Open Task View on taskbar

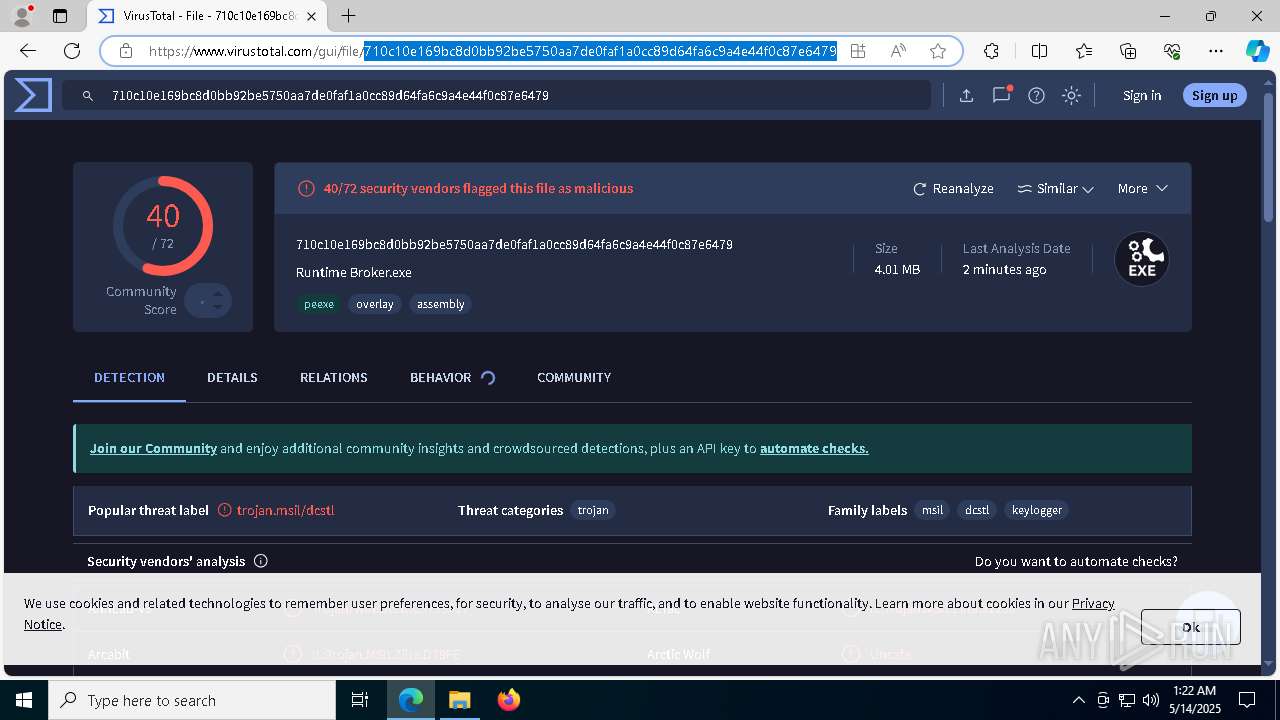click(x=360, y=700)
